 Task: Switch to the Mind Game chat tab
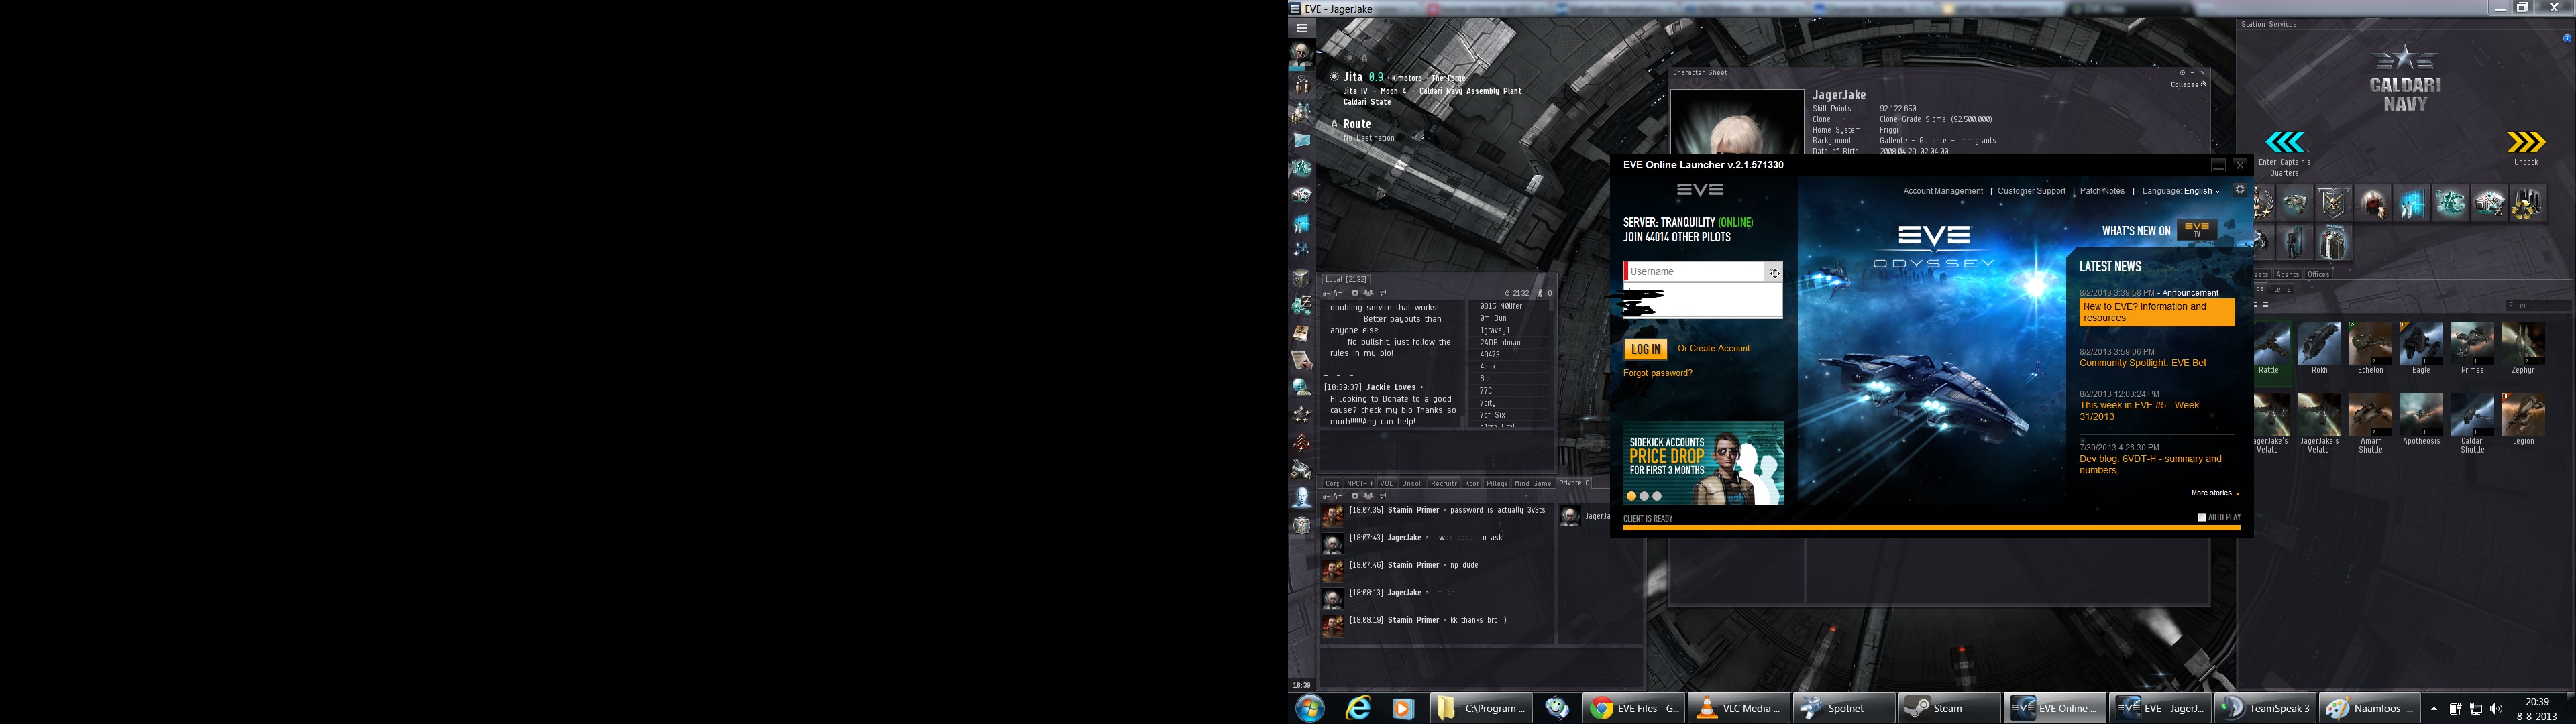click(x=1532, y=483)
